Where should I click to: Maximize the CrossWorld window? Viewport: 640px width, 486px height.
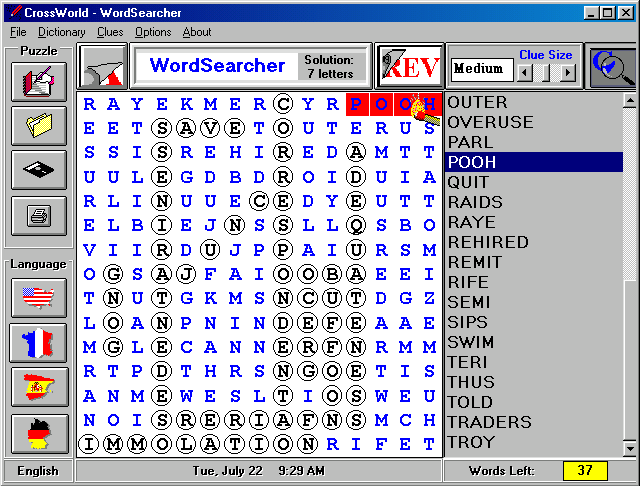click(607, 13)
